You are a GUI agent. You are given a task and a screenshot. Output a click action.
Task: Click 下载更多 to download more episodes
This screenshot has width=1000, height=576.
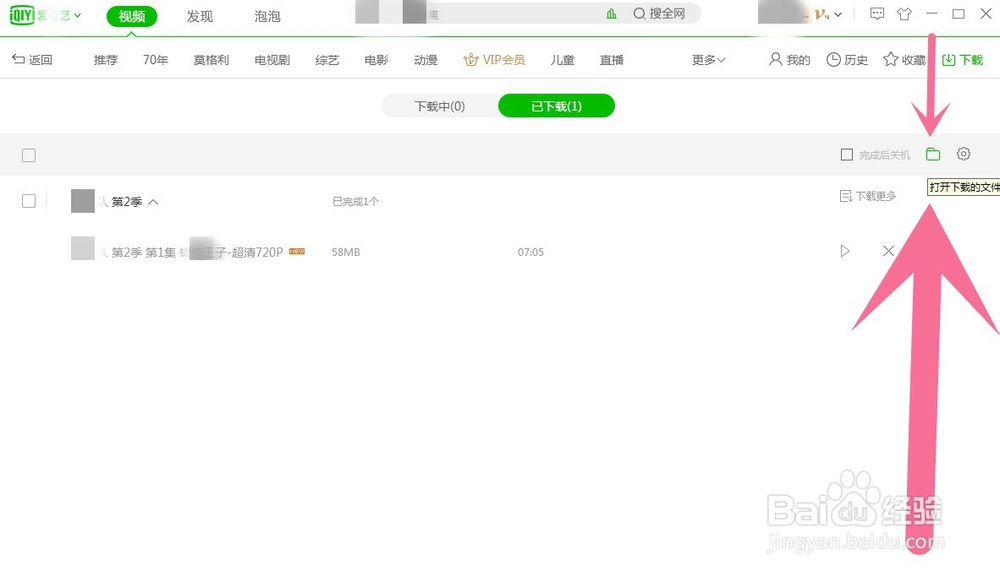[868, 196]
